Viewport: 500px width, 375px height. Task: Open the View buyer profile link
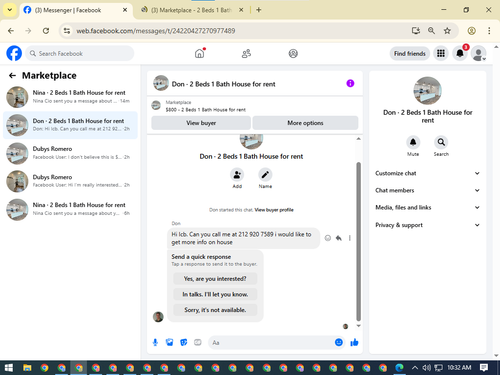274,210
